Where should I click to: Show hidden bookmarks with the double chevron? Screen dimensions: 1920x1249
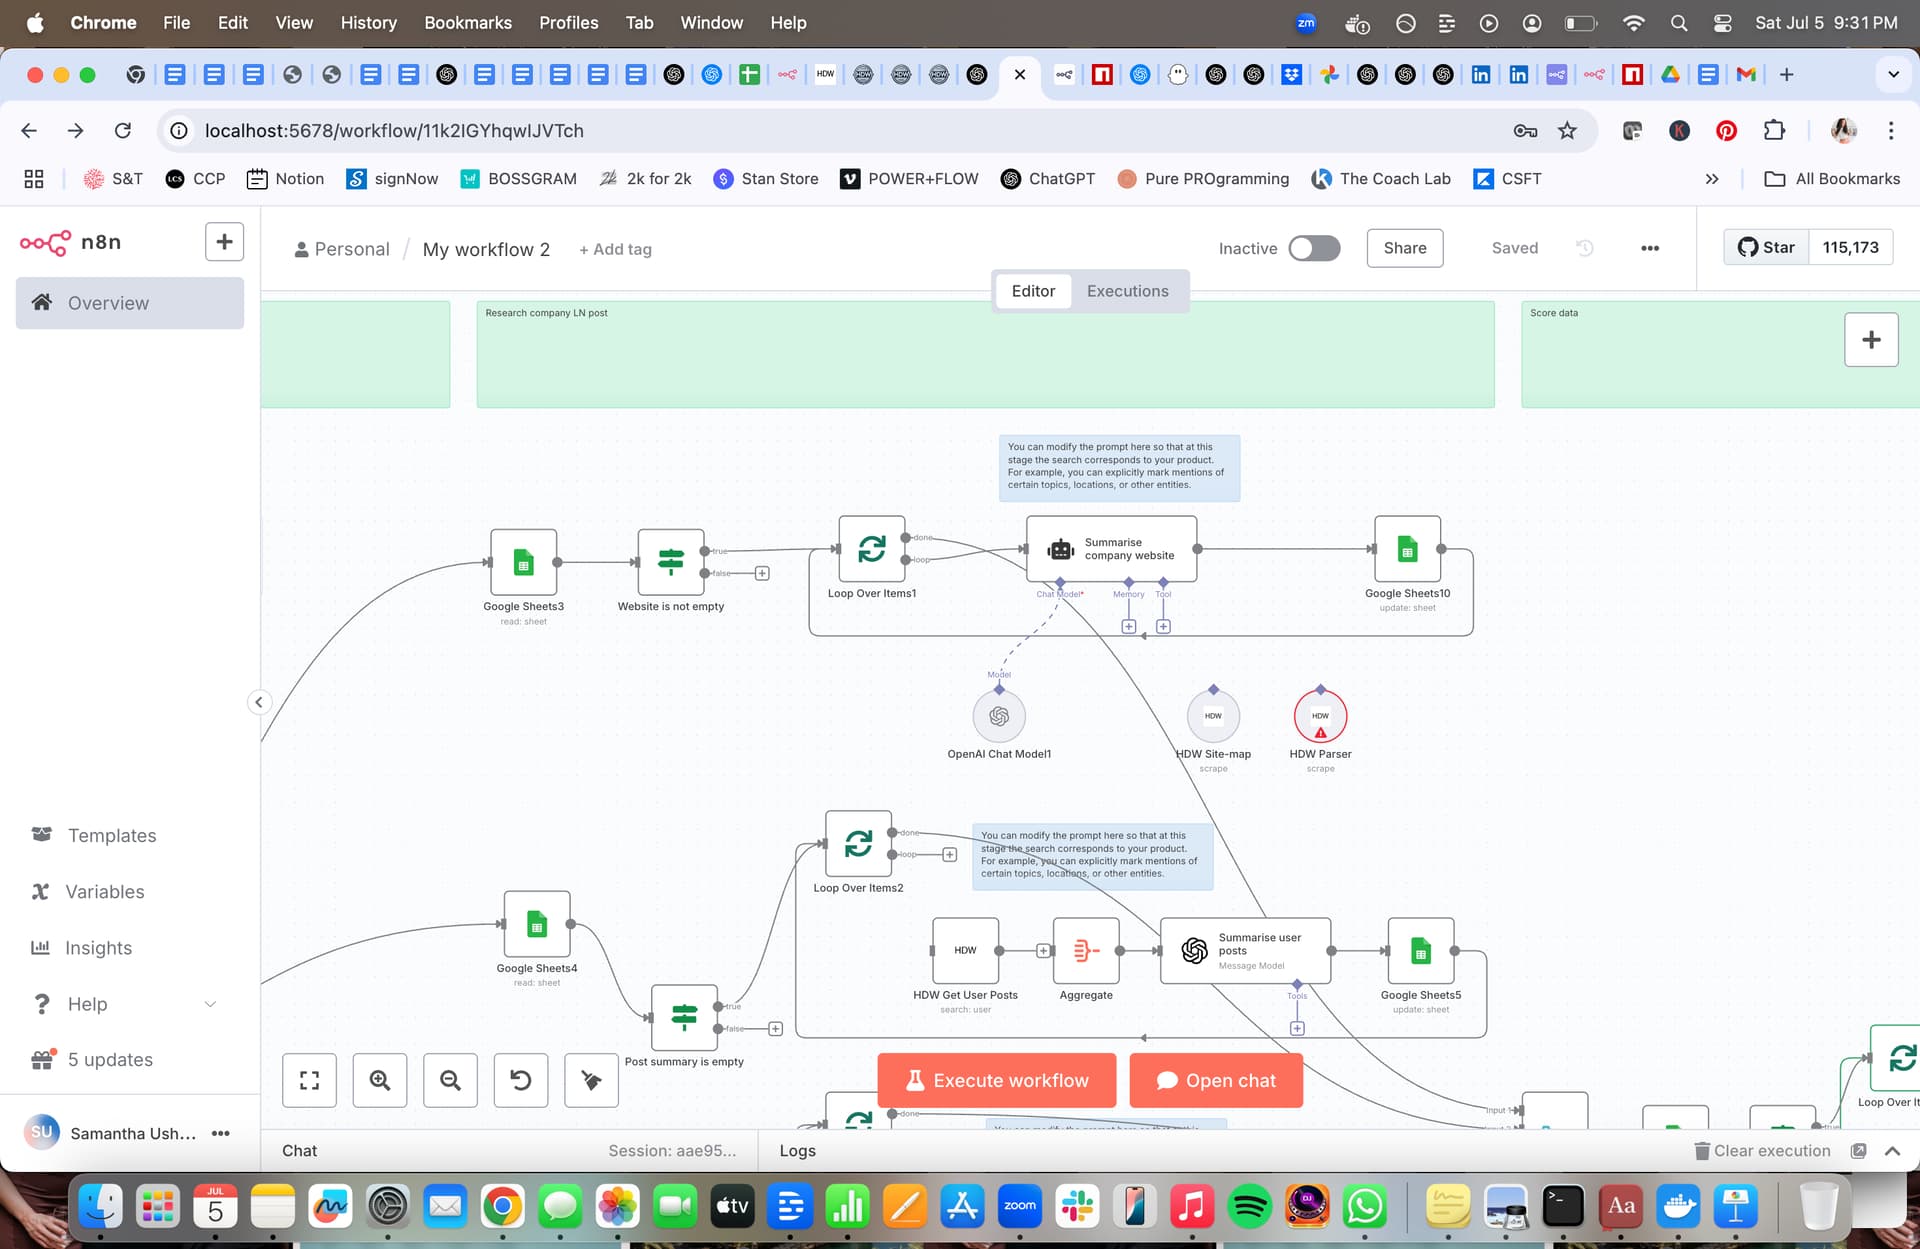[1712, 179]
